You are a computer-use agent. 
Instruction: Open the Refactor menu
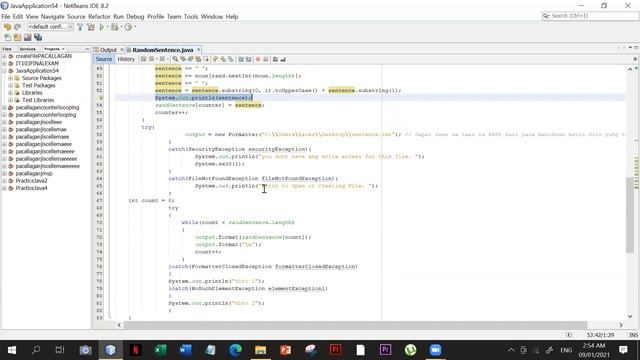99,17
